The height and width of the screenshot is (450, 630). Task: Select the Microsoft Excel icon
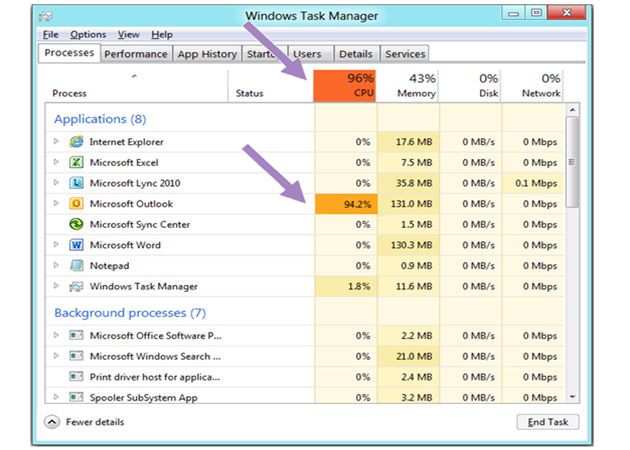point(76,163)
